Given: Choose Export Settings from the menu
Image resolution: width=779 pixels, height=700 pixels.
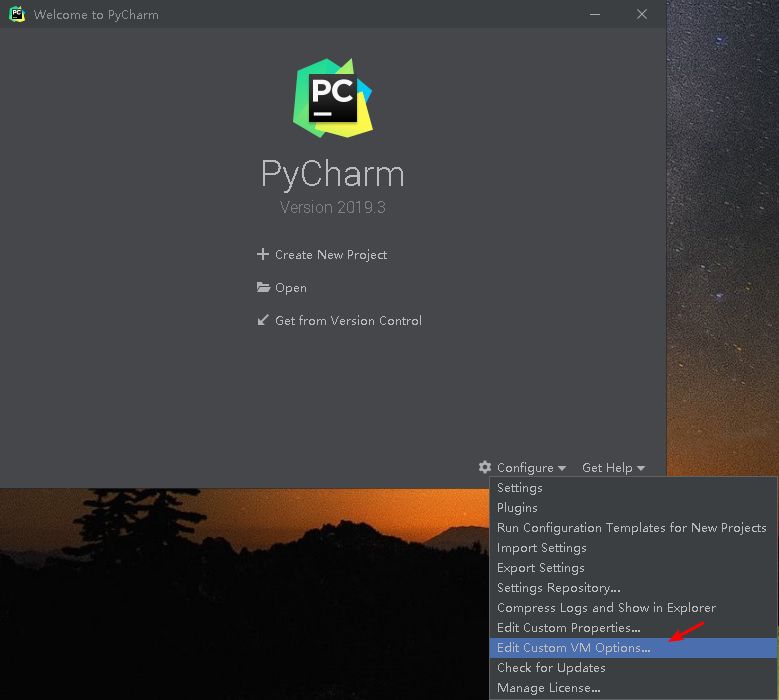Looking at the screenshot, I should (x=540, y=568).
